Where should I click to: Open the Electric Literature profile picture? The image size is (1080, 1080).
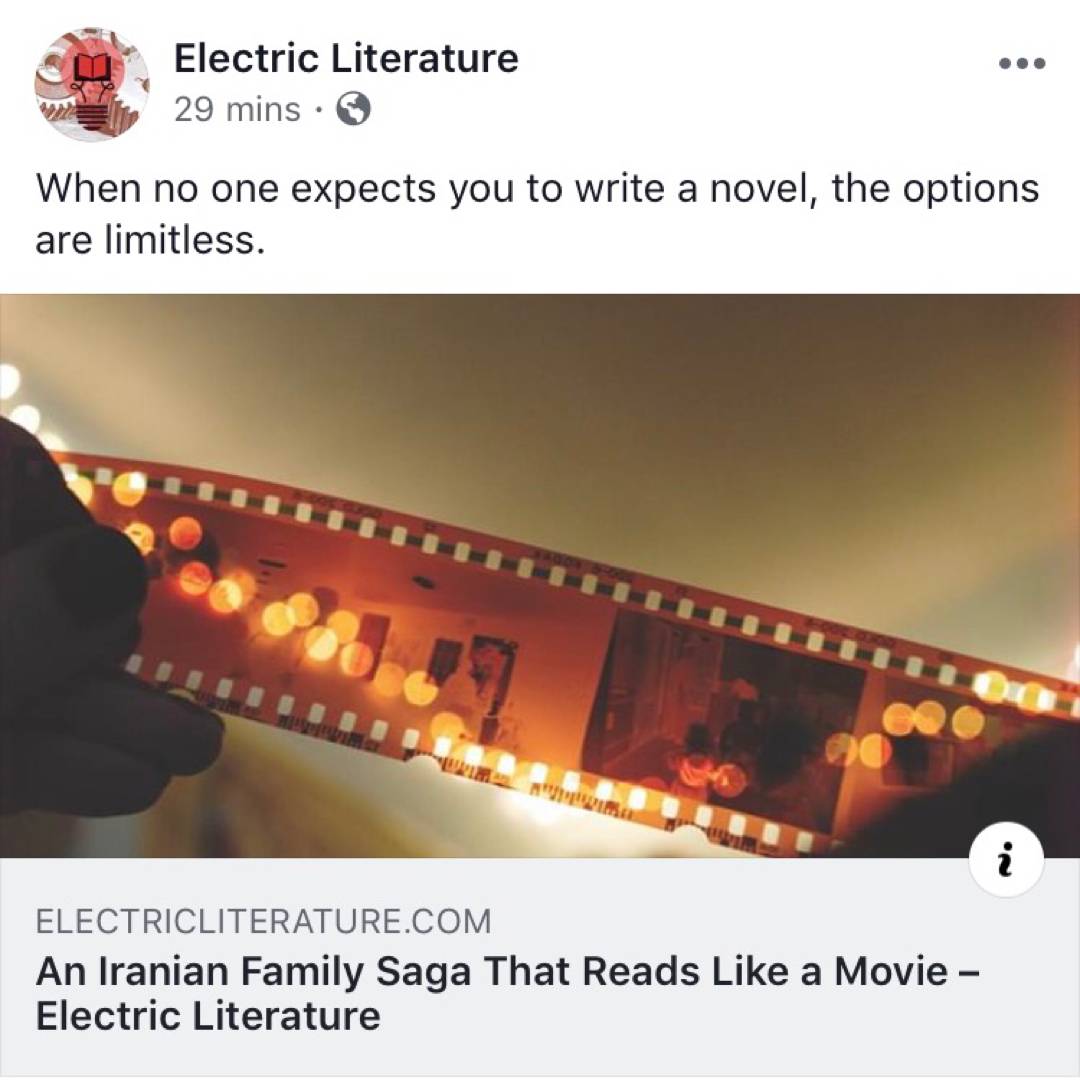tap(92, 84)
